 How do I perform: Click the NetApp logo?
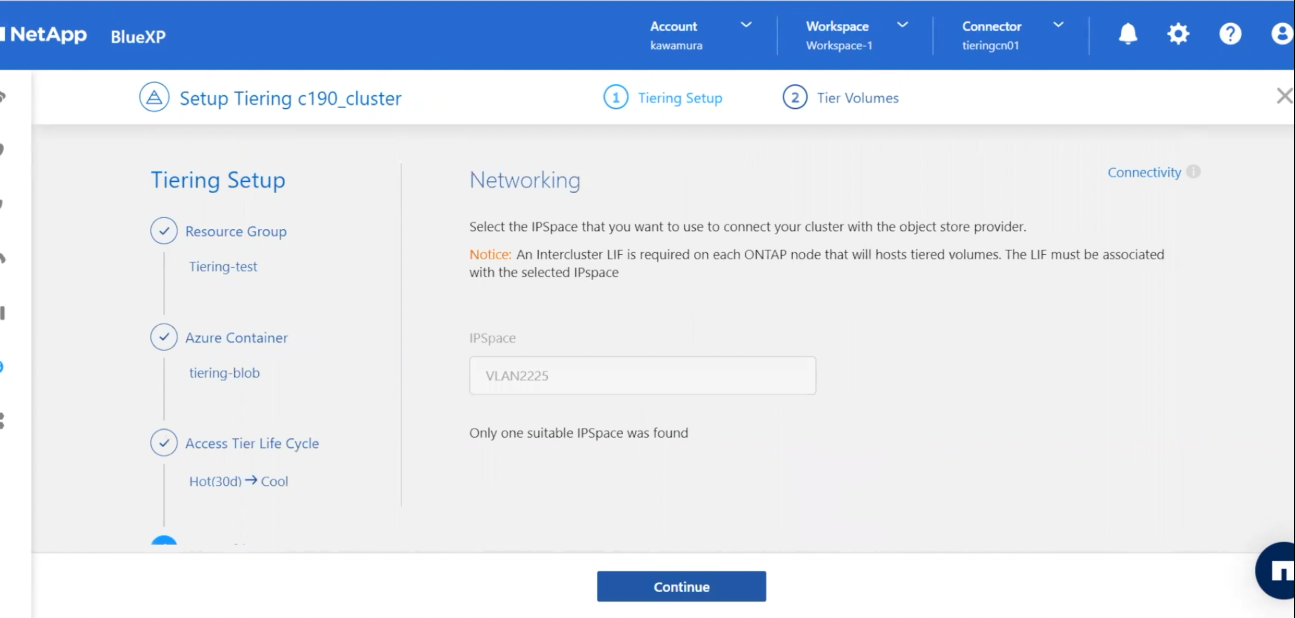point(44,35)
